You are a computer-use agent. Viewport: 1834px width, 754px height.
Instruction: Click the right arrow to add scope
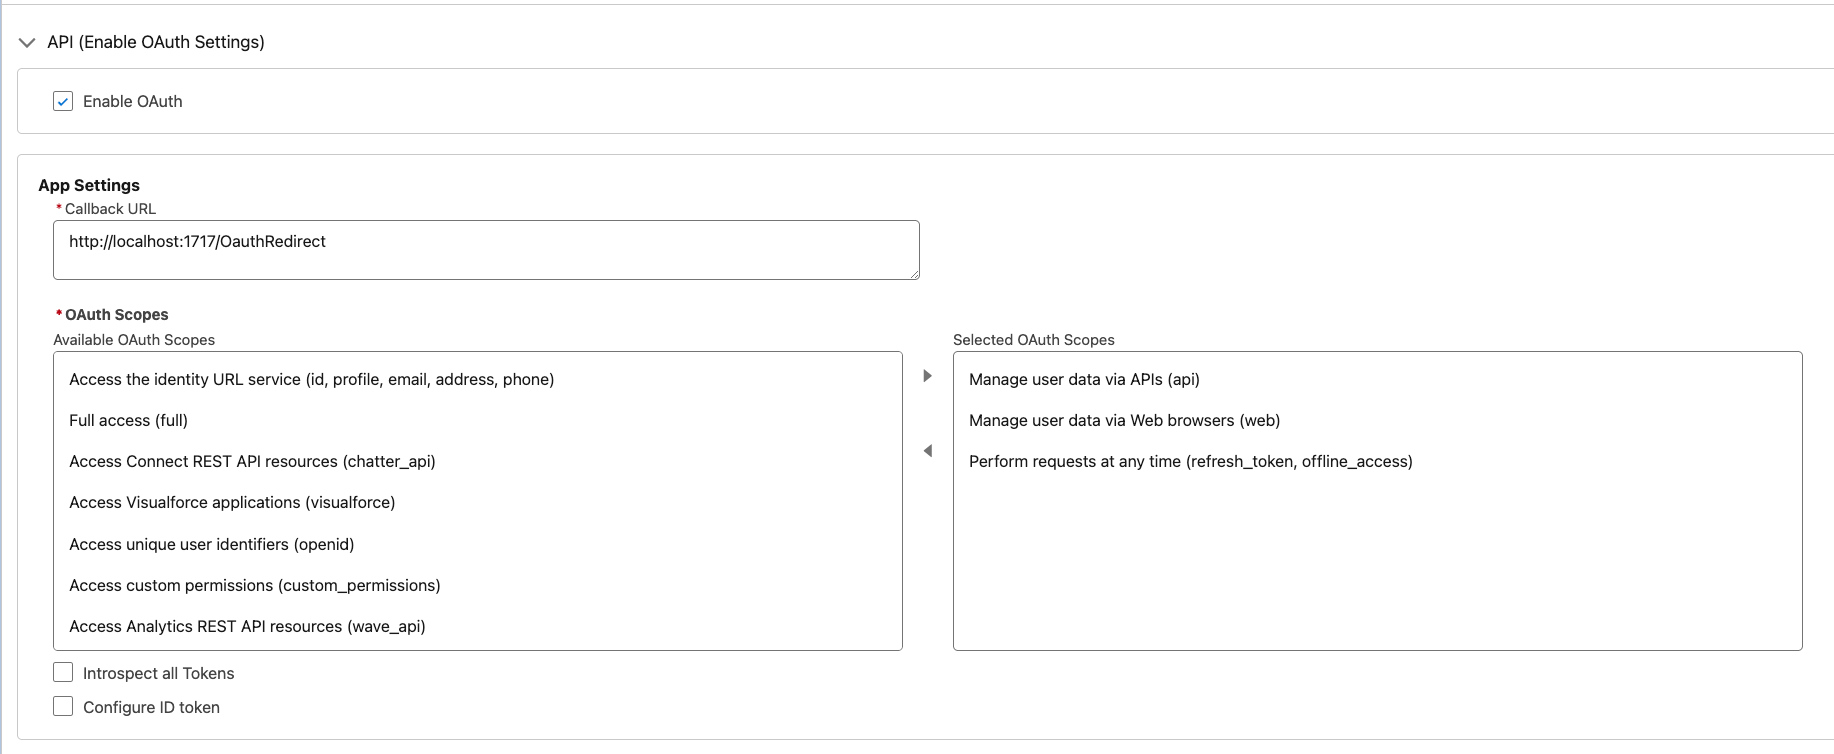[927, 376]
